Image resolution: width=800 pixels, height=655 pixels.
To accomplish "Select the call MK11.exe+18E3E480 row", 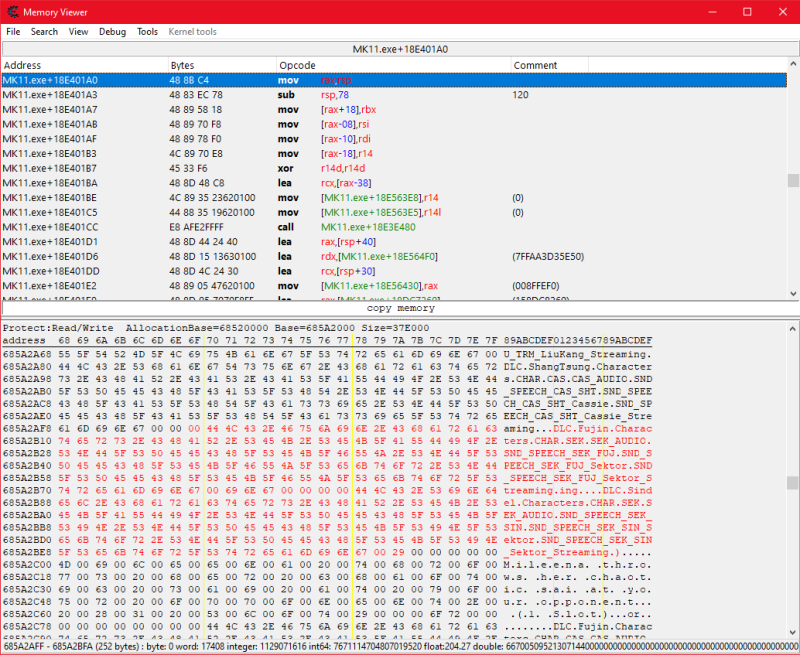I will click(394, 227).
